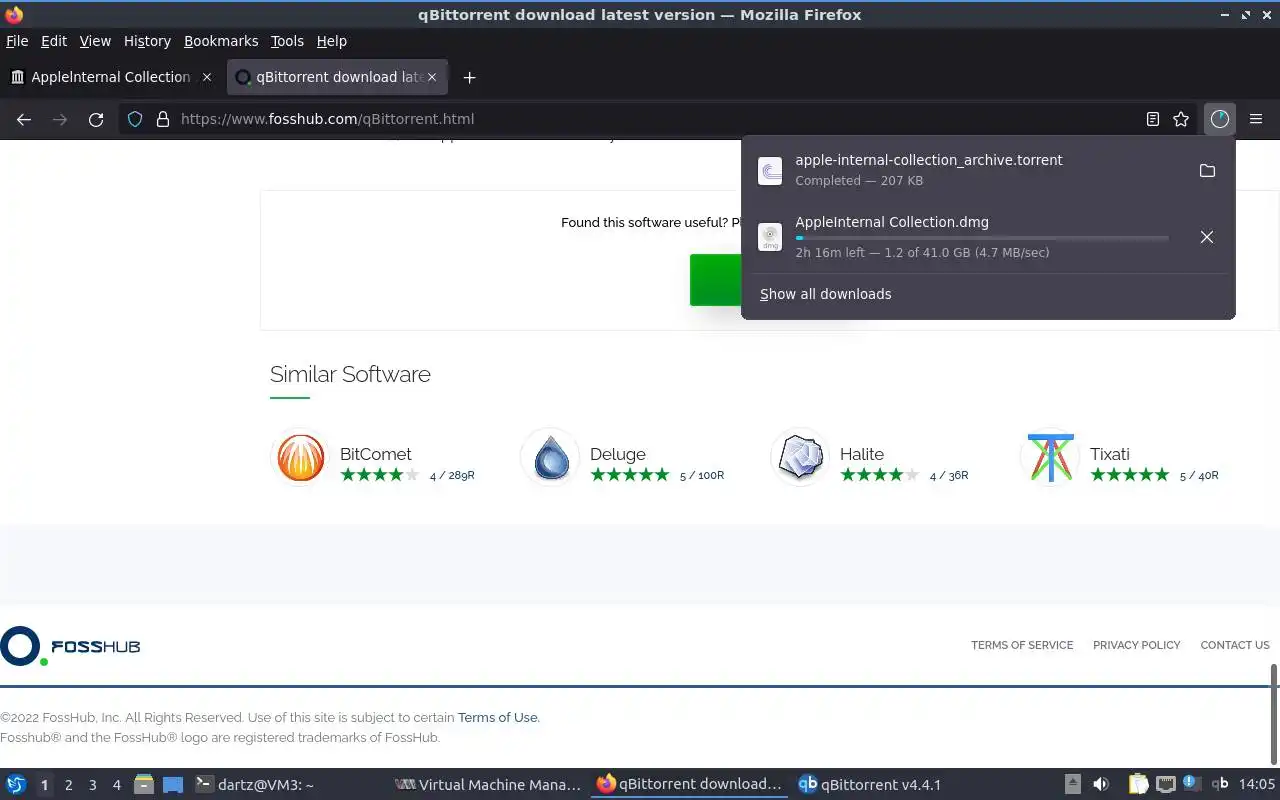Viewport: 1280px width, 800px height.
Task: Click the AppleInternal Collection.dmg download progress bar
Action: (982, 238)
